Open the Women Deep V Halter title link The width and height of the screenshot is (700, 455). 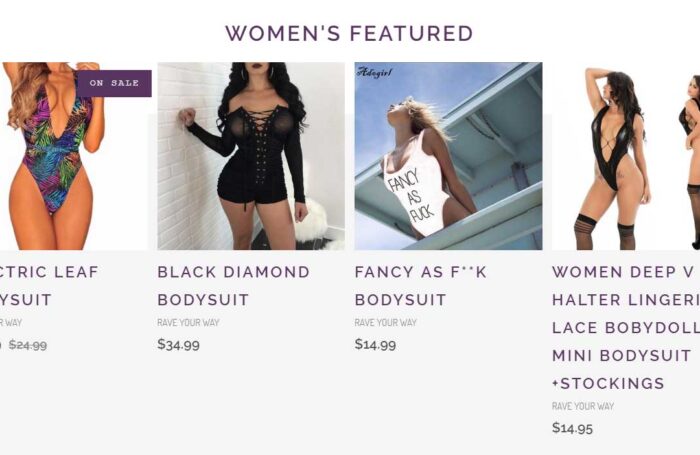626,327
